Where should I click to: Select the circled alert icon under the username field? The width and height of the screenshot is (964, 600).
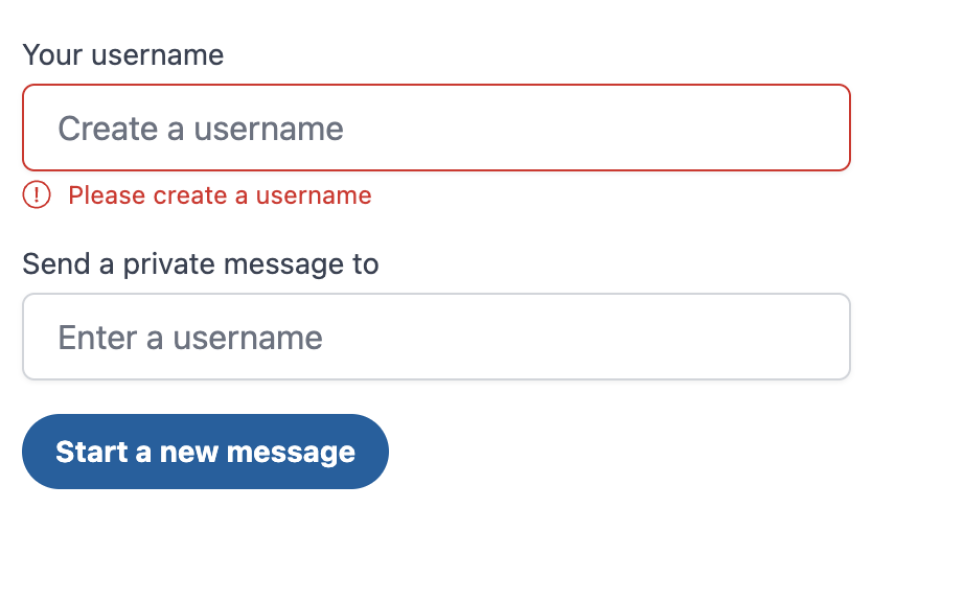[36, 195]
